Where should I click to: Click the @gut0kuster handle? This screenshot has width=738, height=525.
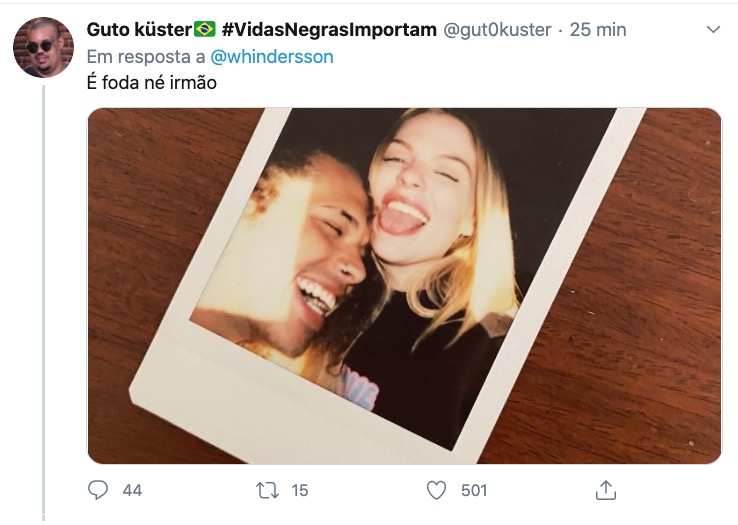tap(497, 30)
